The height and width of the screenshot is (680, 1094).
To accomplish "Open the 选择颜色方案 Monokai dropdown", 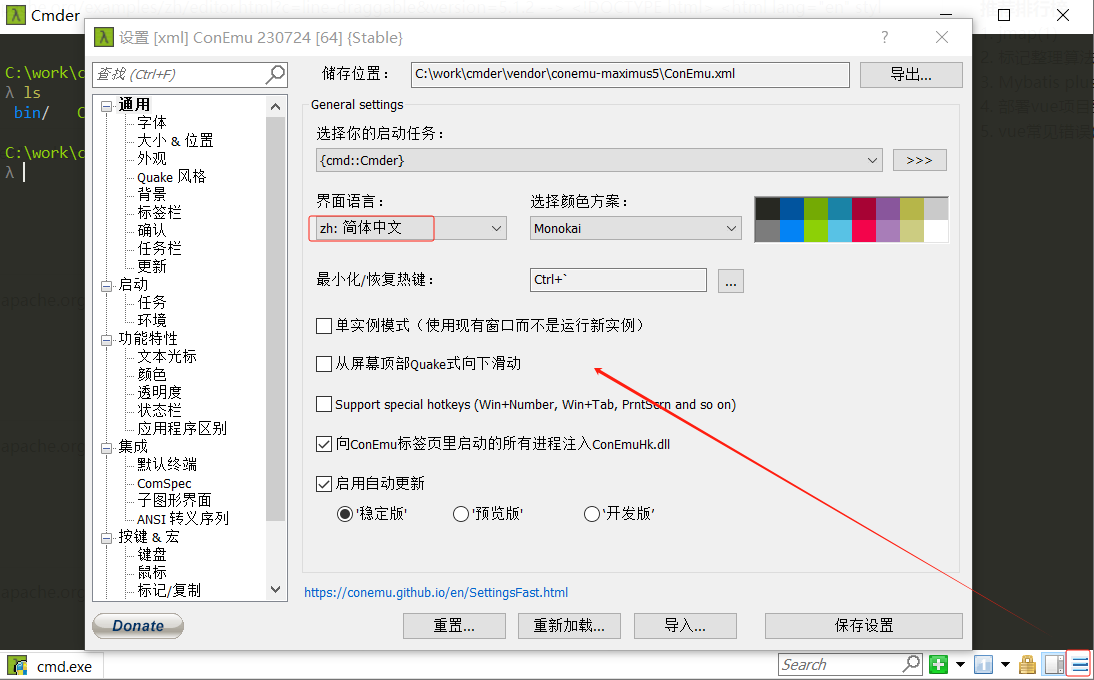I will 636,228.
